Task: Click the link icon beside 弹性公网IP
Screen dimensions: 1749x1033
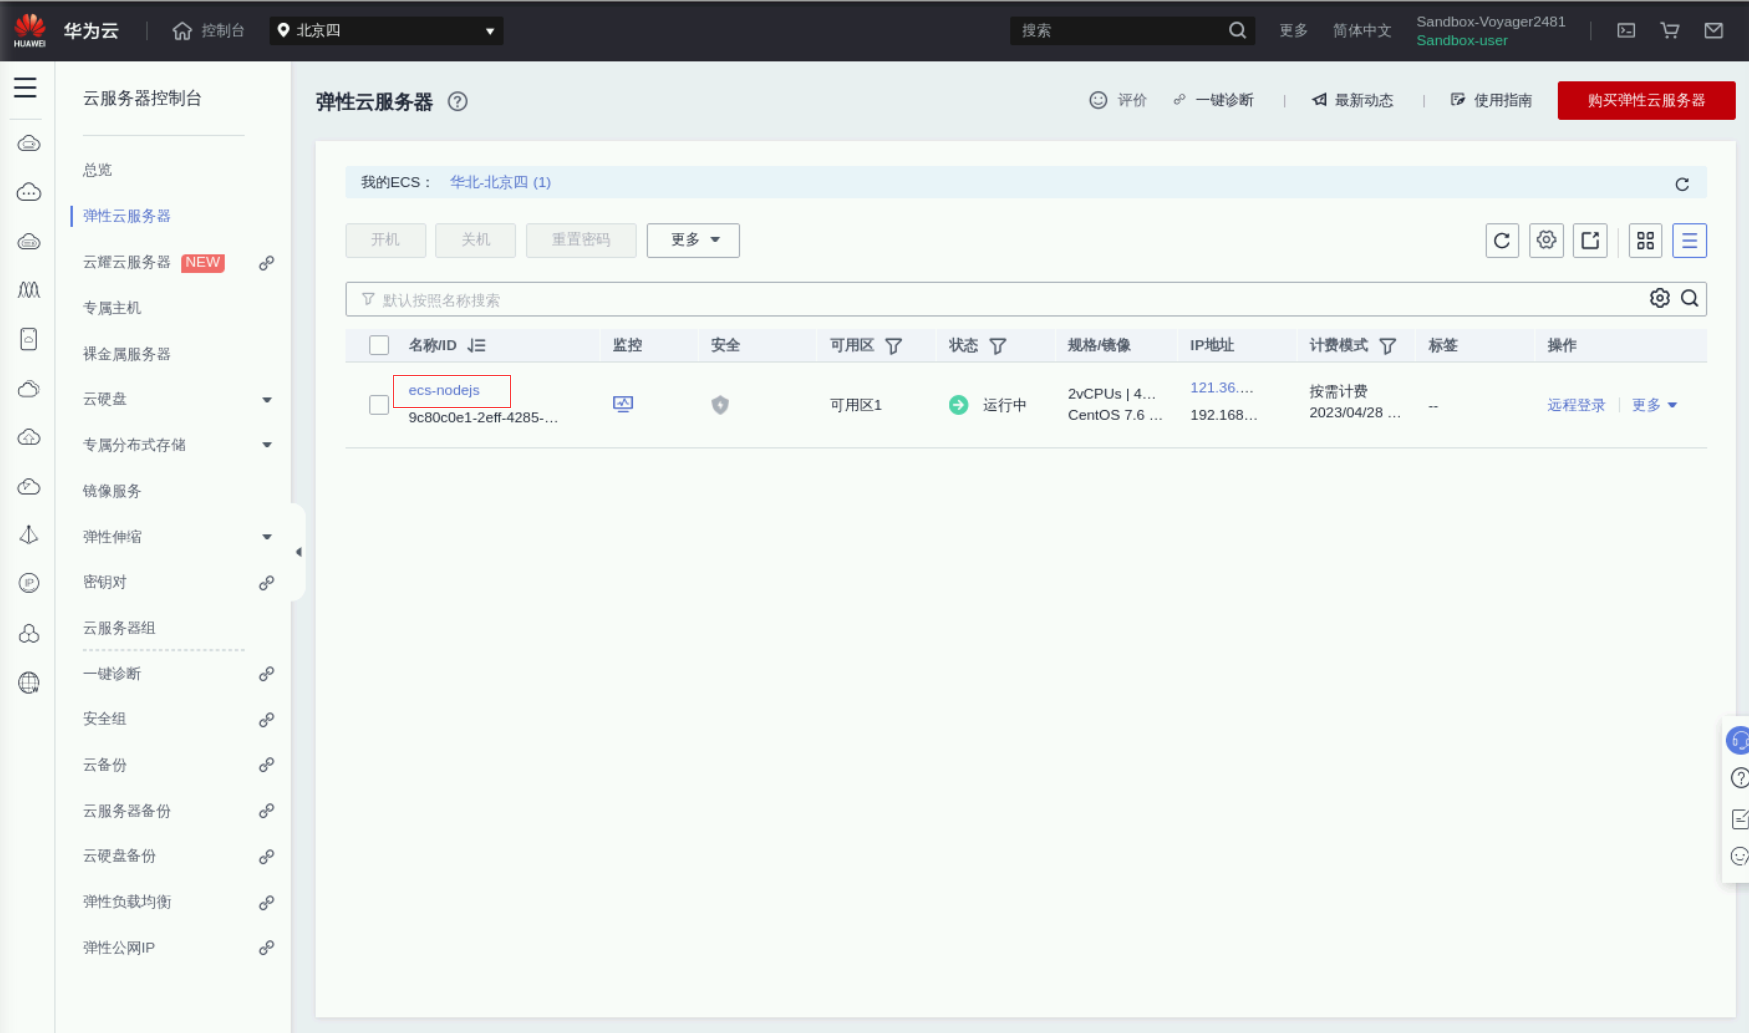Action: (266, 948)
